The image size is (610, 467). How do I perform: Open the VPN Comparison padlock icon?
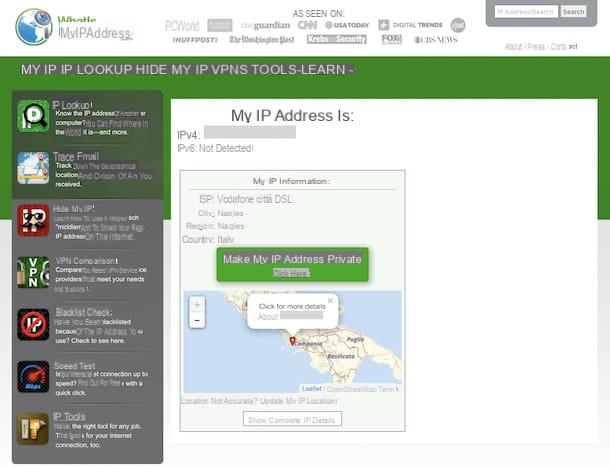pyautogui.click(x=33, y=272)
